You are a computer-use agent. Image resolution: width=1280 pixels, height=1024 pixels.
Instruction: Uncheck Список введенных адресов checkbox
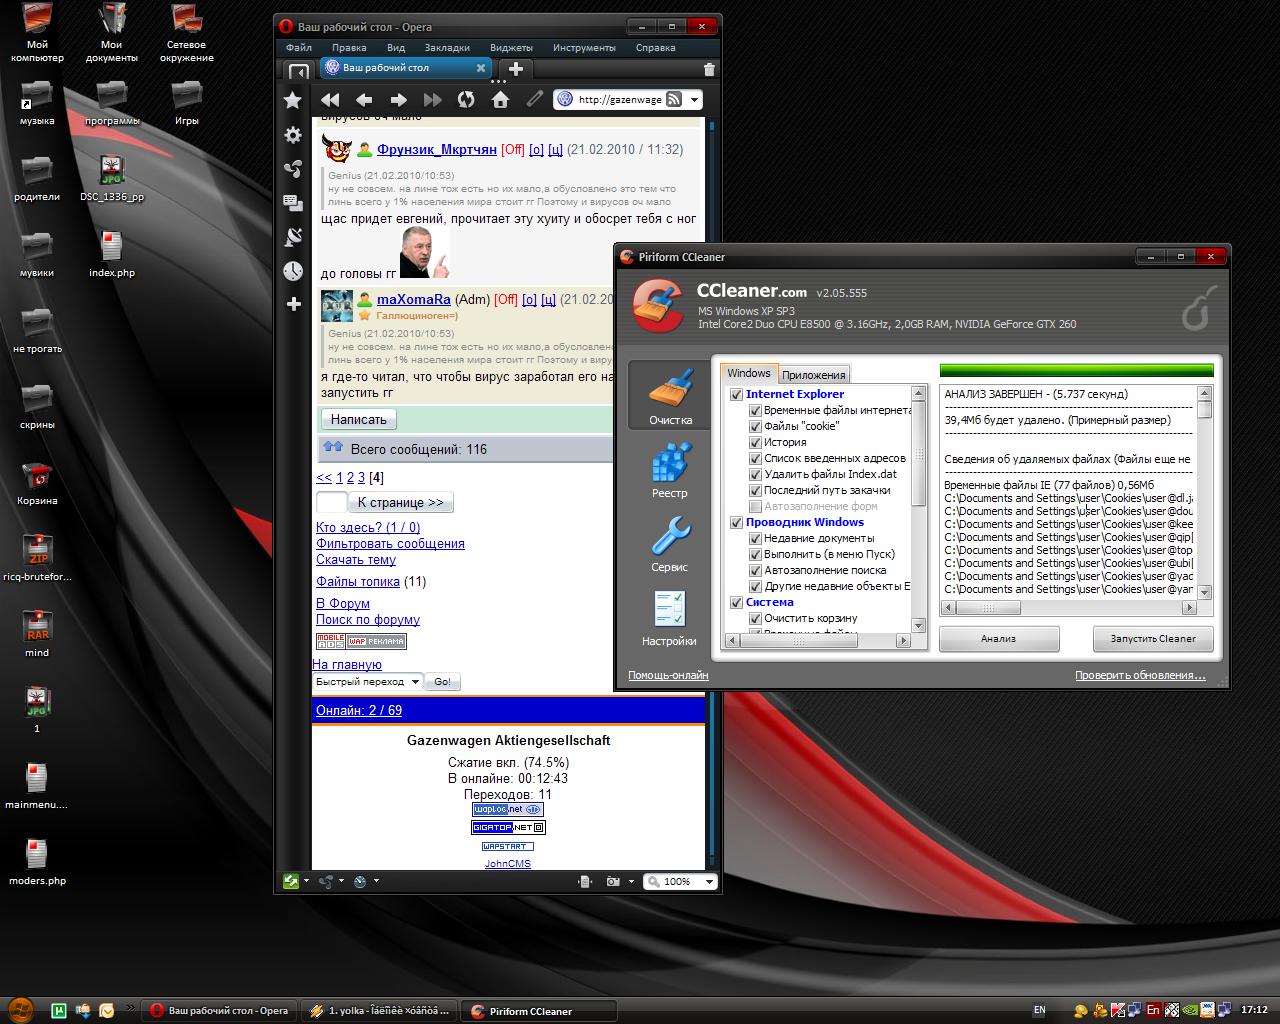pyautogui.click(x=756, y=458)
